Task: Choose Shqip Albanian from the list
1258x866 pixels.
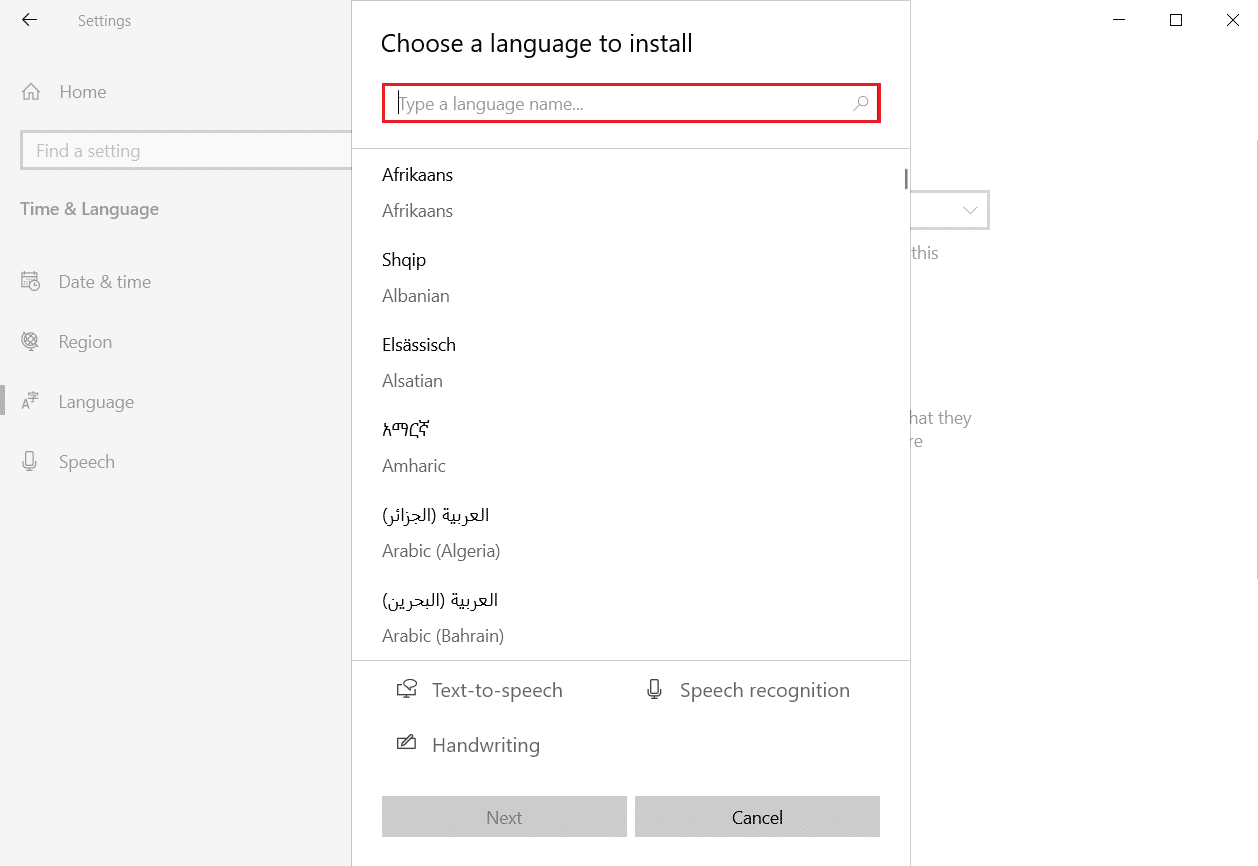Action: pos(631,277)
